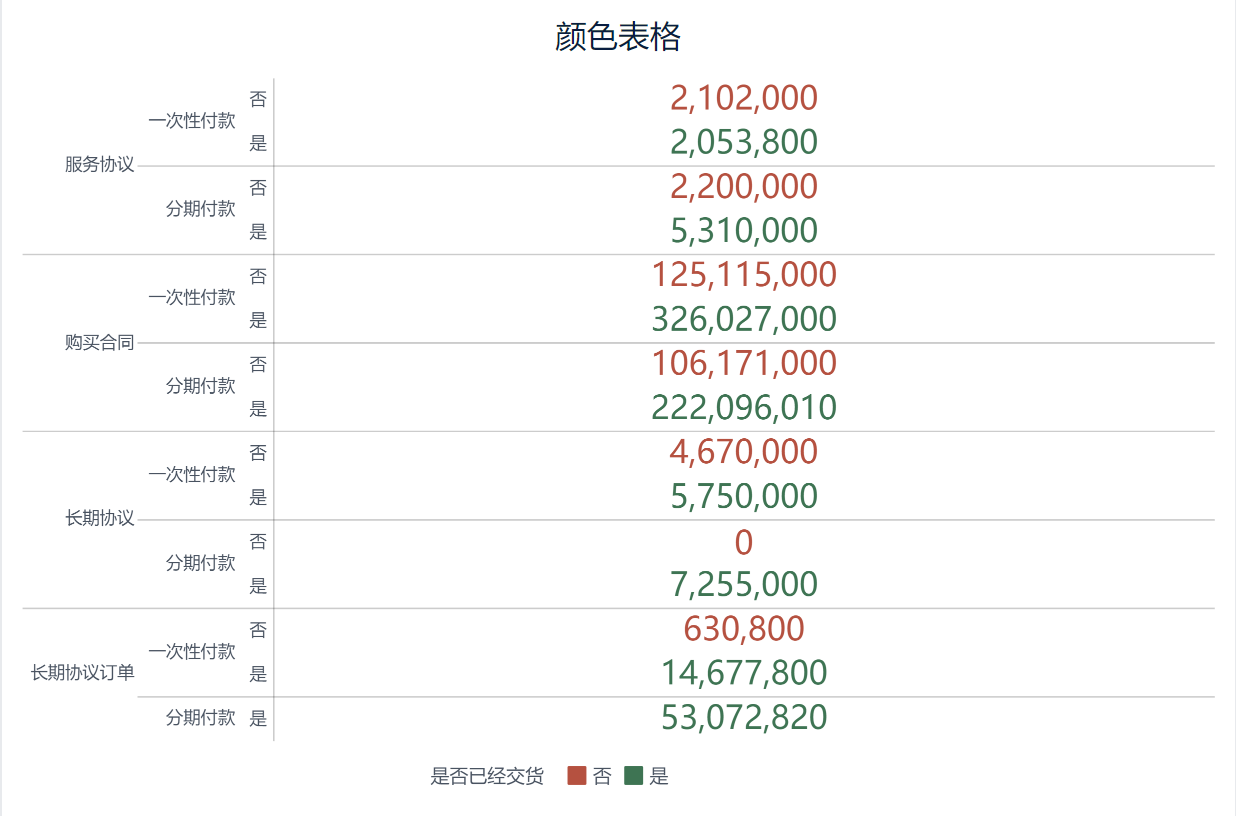Screen dimensions: 1236x816
Task: Click the red 否 legend swatch
Action: click(576, 776)
